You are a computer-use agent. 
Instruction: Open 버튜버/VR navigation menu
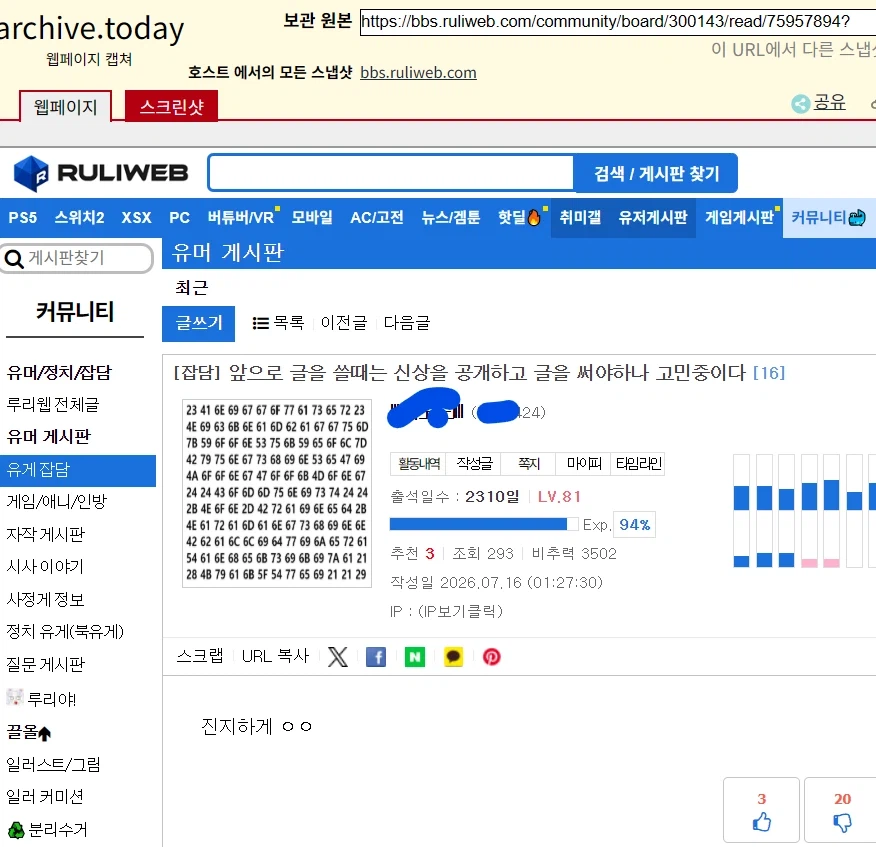coord(241,217)
